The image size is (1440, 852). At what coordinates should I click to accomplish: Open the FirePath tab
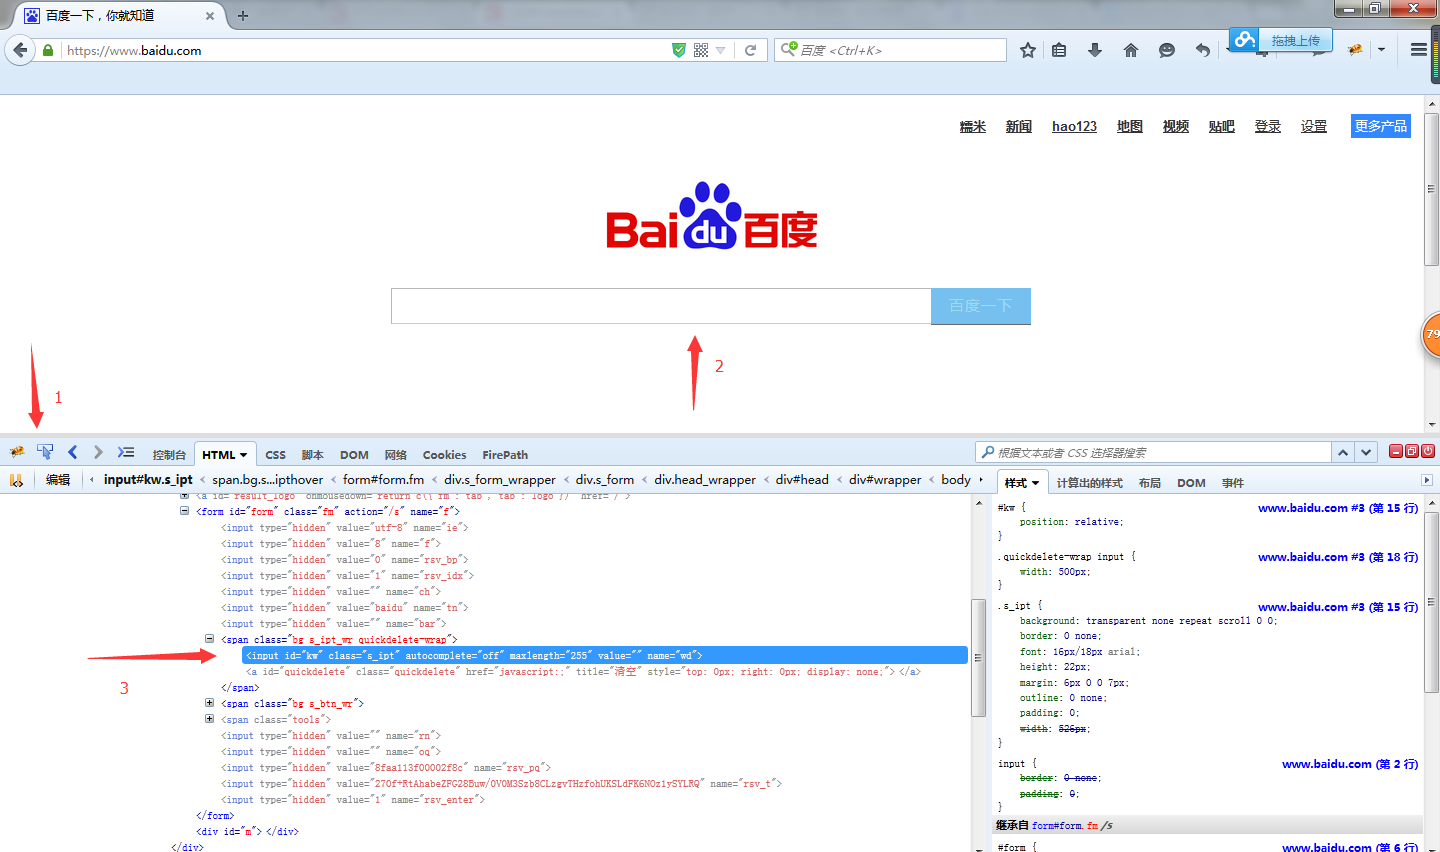coord(505,455)
